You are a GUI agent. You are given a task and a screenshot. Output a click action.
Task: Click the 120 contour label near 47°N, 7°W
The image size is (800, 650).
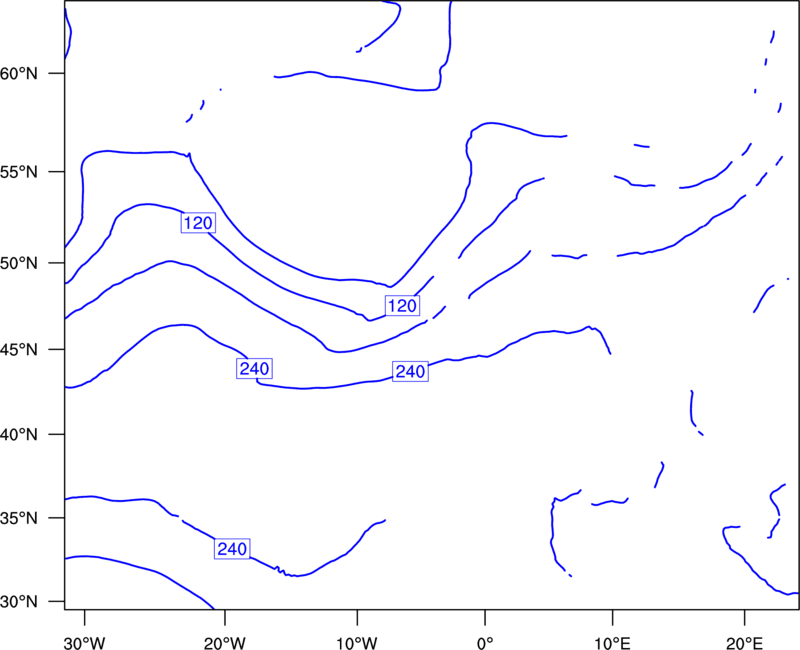[403, 306]
